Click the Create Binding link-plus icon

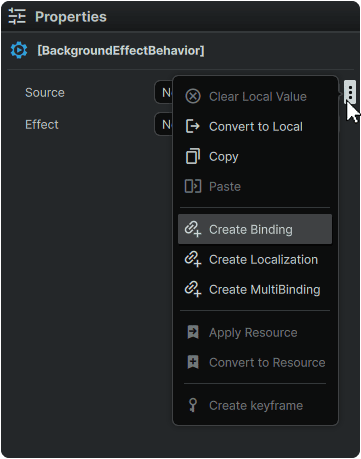[193, 229]
